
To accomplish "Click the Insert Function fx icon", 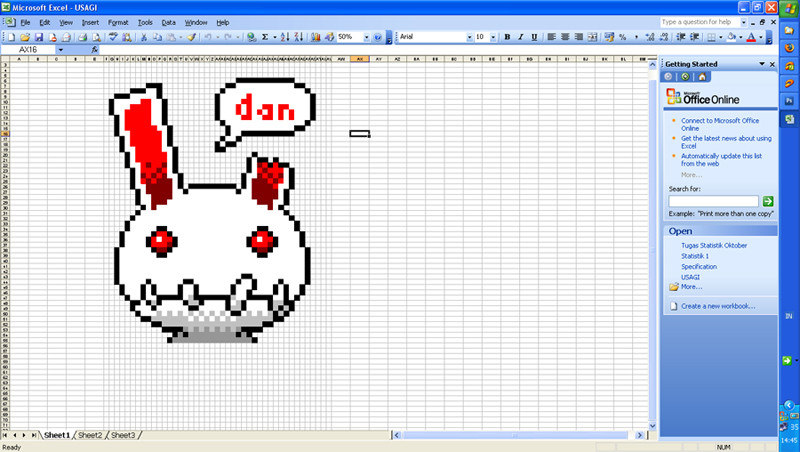I will [94, 49].
